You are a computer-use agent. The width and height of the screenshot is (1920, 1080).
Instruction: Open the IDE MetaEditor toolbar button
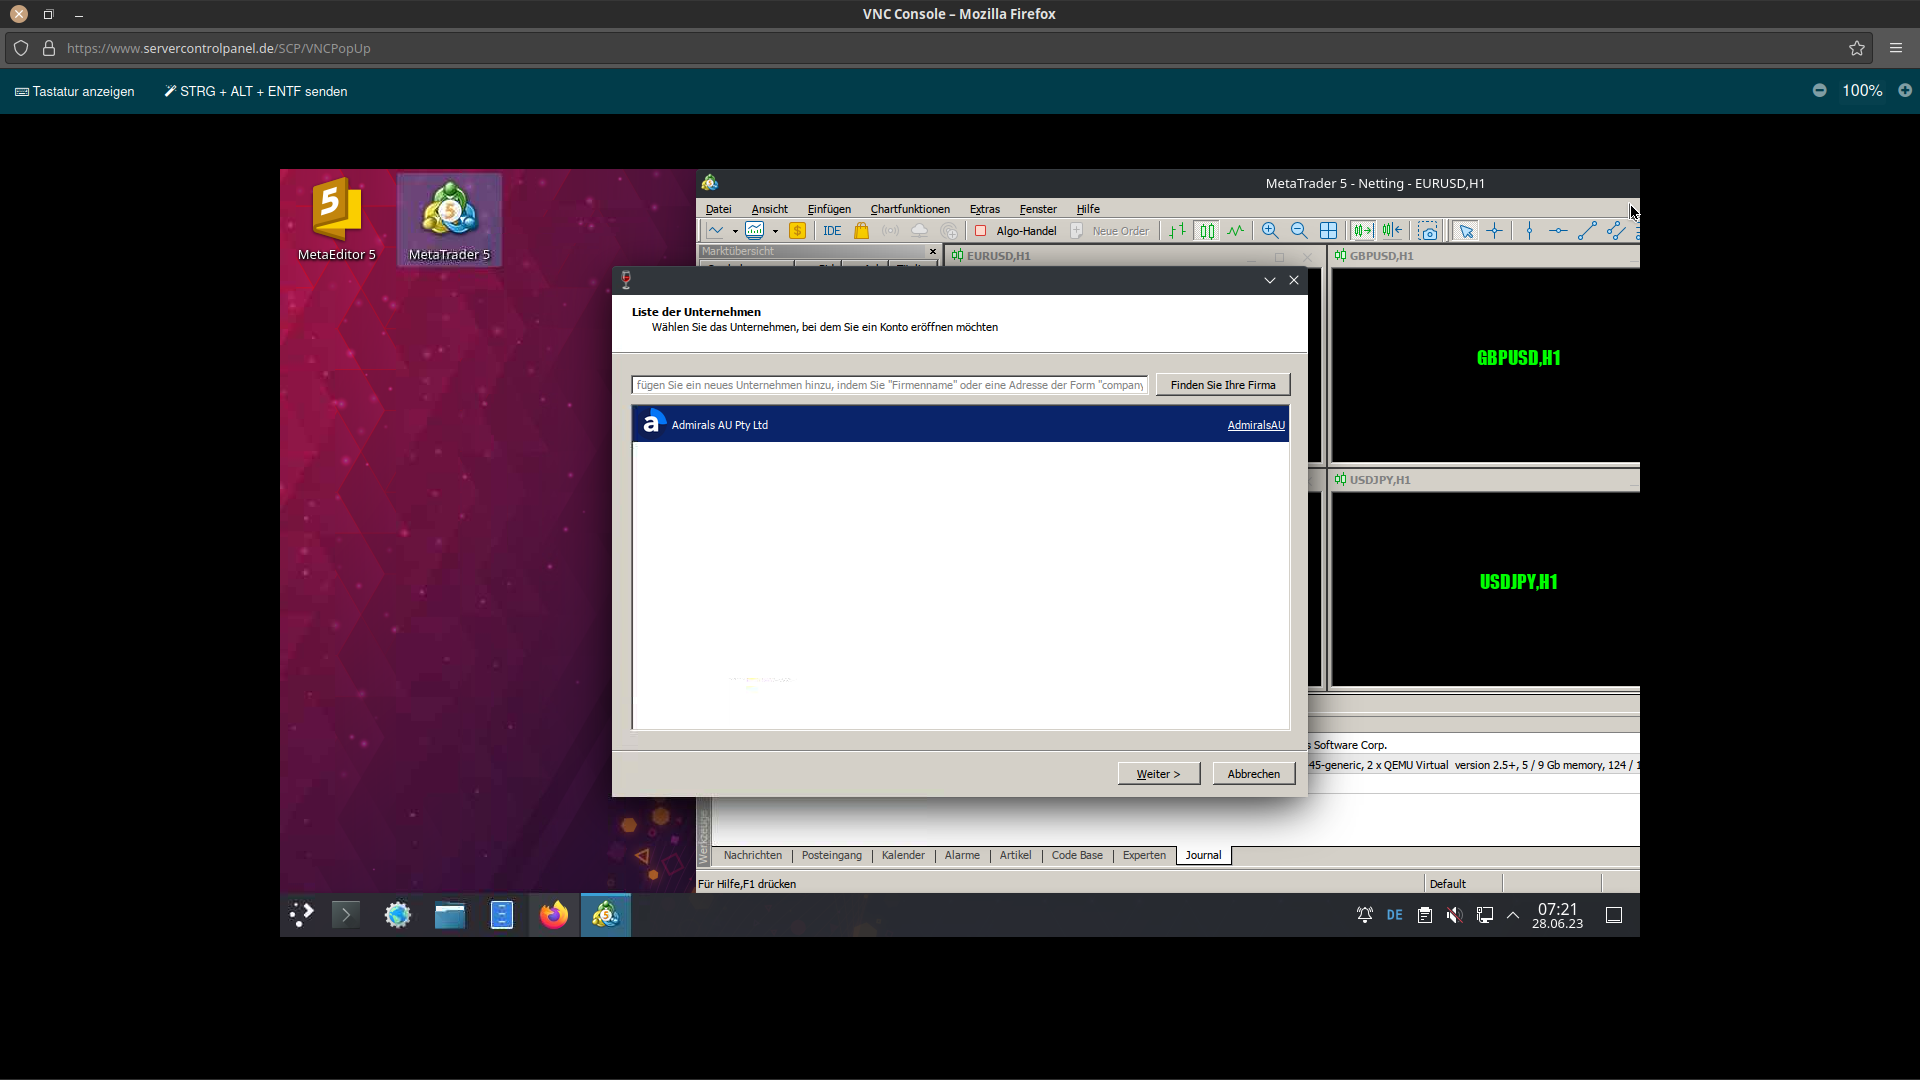click(x=832, y=231)
